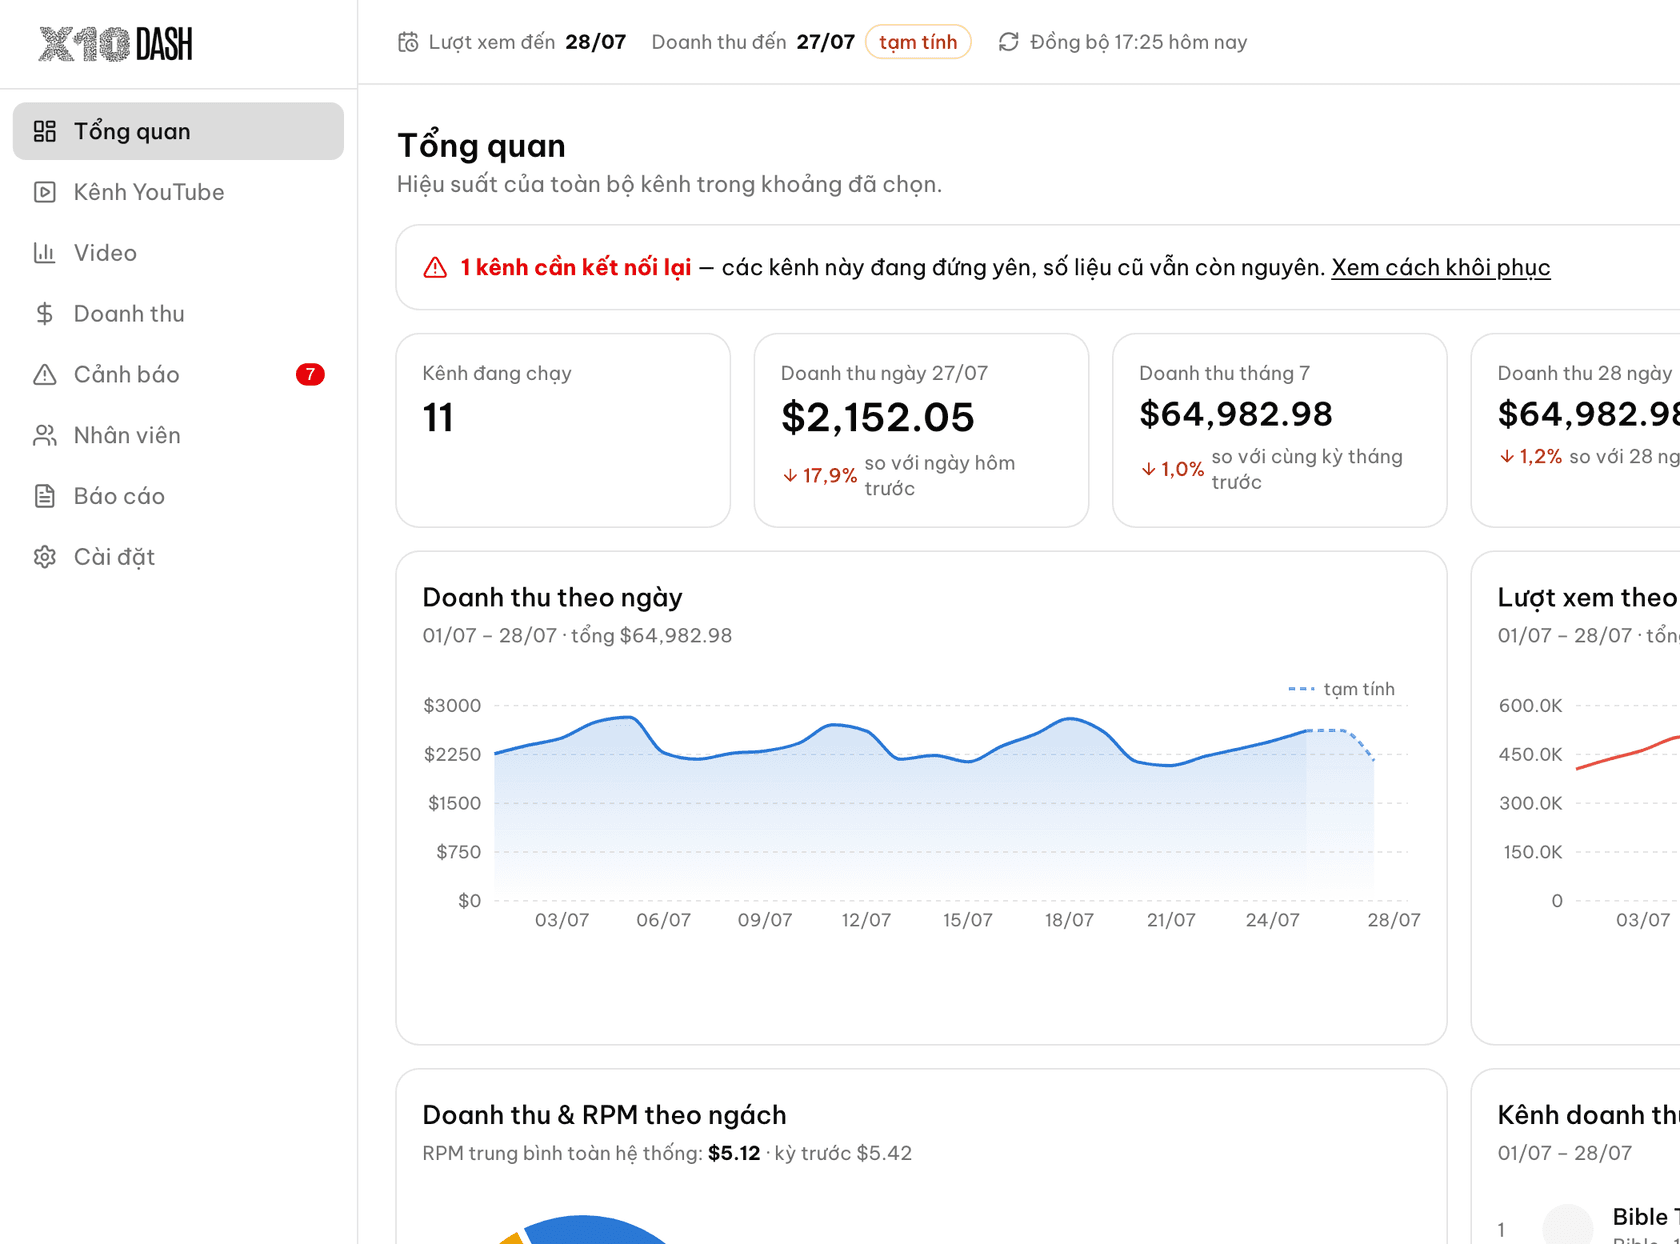The height and width of the screenshot is (1244, 1680).
Task: Select the Kênh đang chạy card
Action: pos(563,430)
